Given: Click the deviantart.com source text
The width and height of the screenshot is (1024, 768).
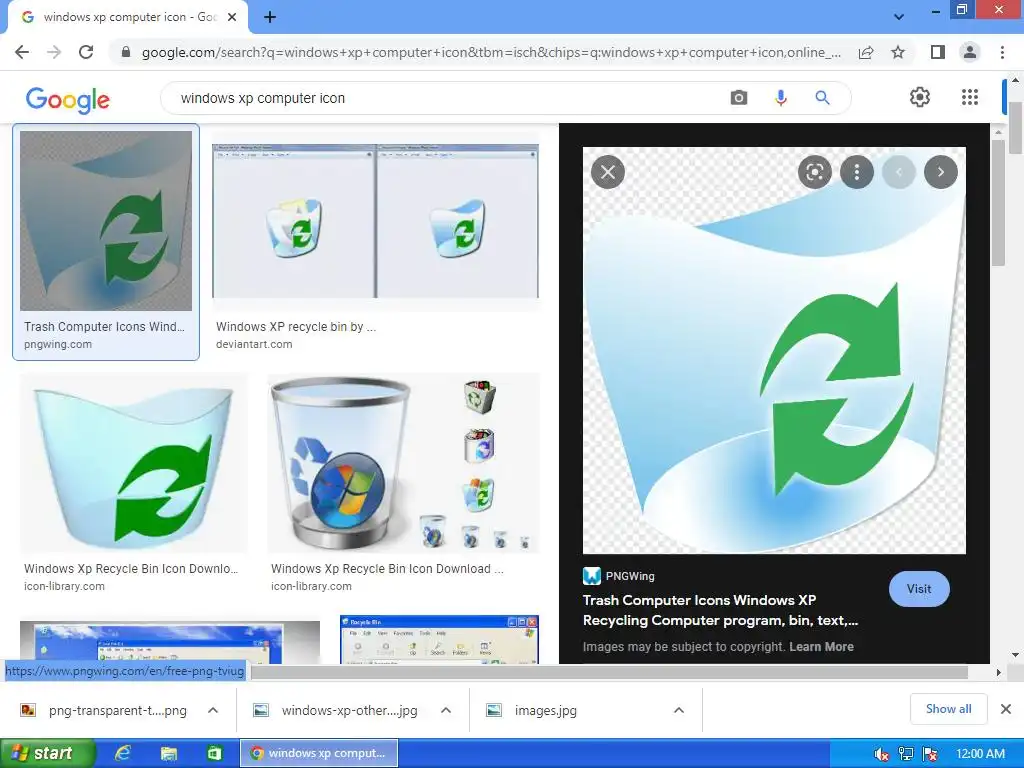Looking at the screenshot, I should click(x=254, y=344).
